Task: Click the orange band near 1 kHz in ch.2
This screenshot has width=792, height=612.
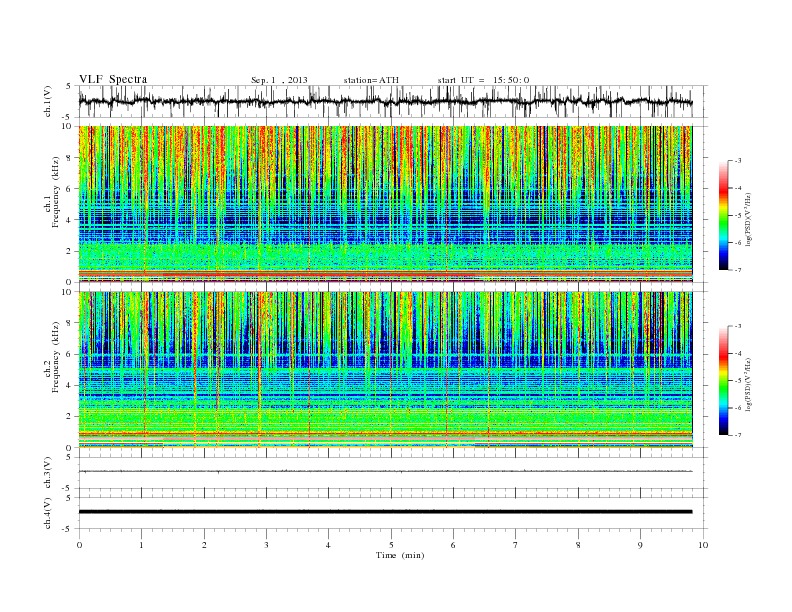Action: pyautogui.click(x=386, y=433)
